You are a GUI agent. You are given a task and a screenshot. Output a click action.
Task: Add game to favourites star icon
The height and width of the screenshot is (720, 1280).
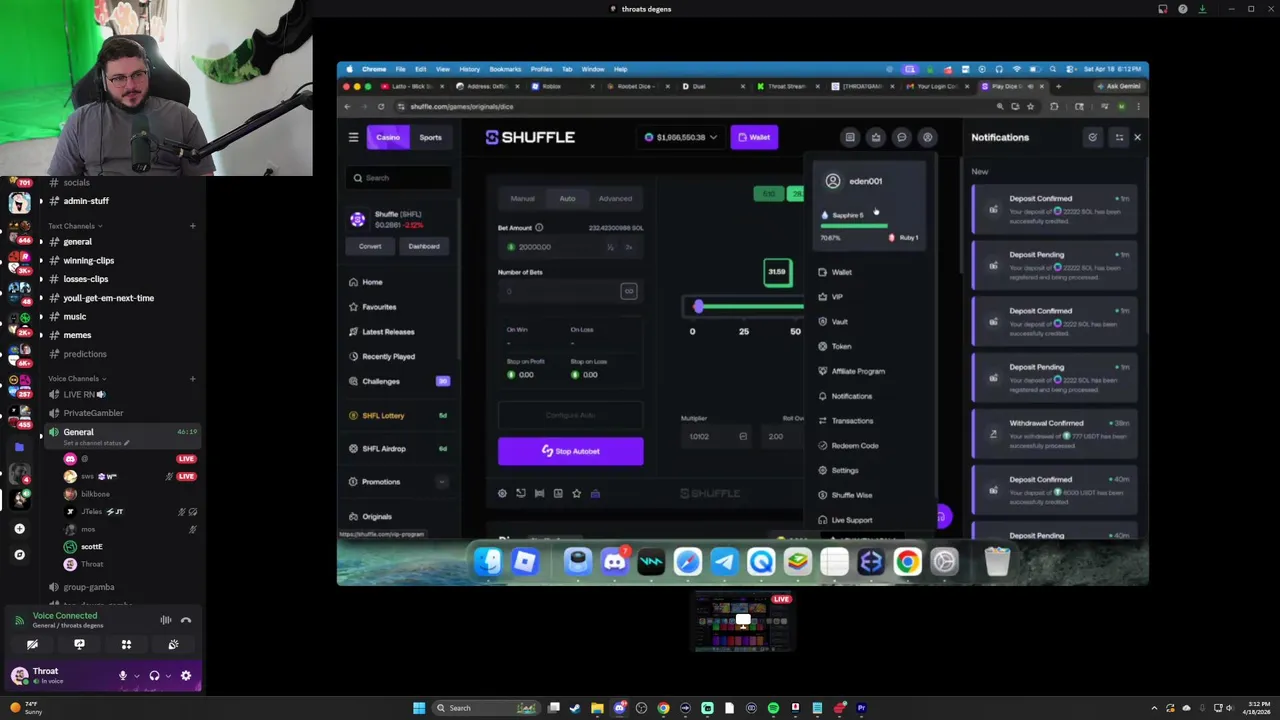point(576,493)
